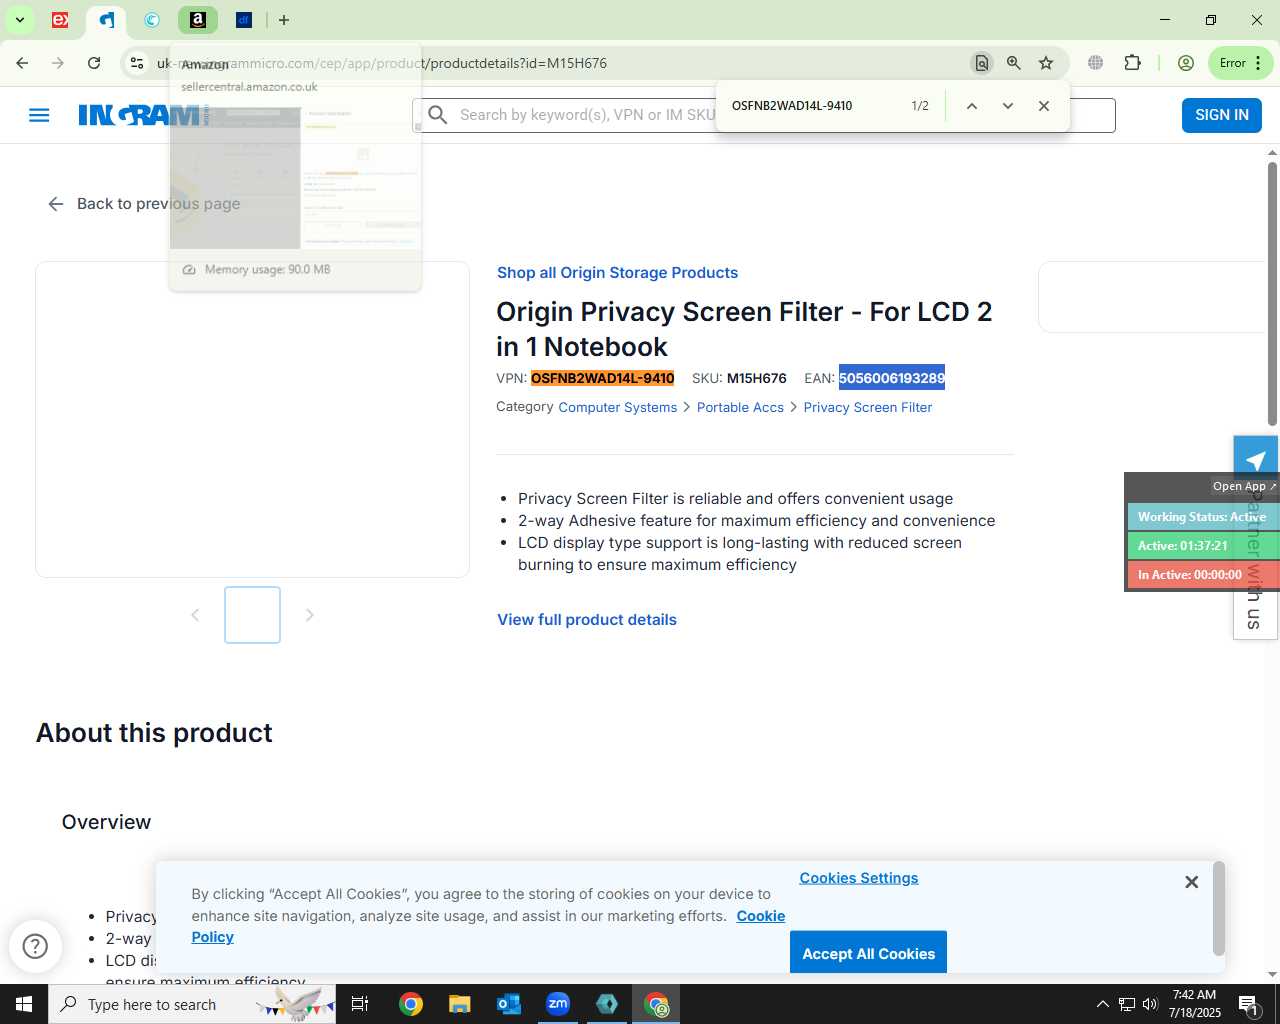Open site information icon in address bar
Image resolution: width=1280 pixels, height=1024 pixels.
point(136,63)
